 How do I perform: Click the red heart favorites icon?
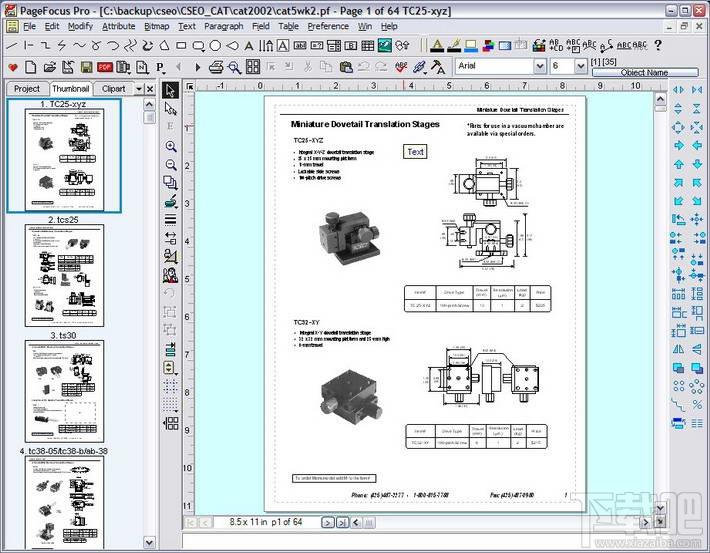pyautogui.click(x=13, y=67)
